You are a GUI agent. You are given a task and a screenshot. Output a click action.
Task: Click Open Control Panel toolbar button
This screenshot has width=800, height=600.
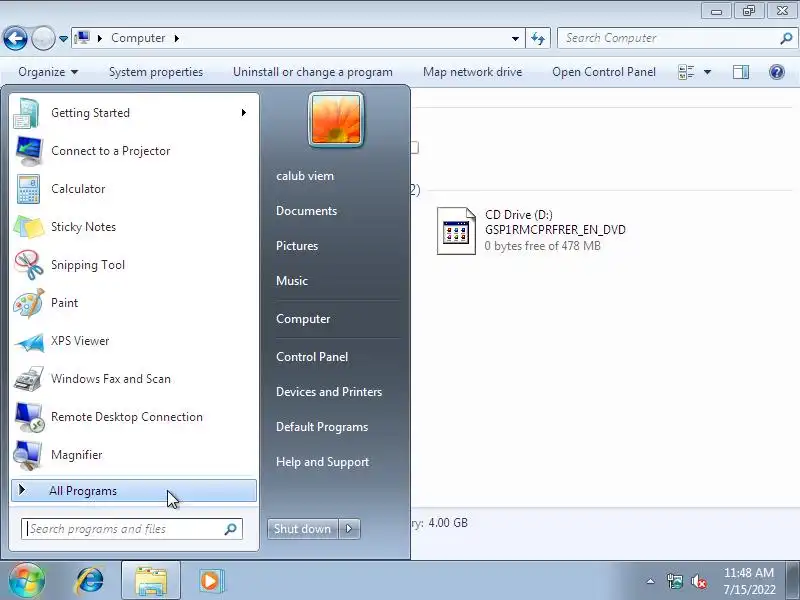click(x=604, y=72)
